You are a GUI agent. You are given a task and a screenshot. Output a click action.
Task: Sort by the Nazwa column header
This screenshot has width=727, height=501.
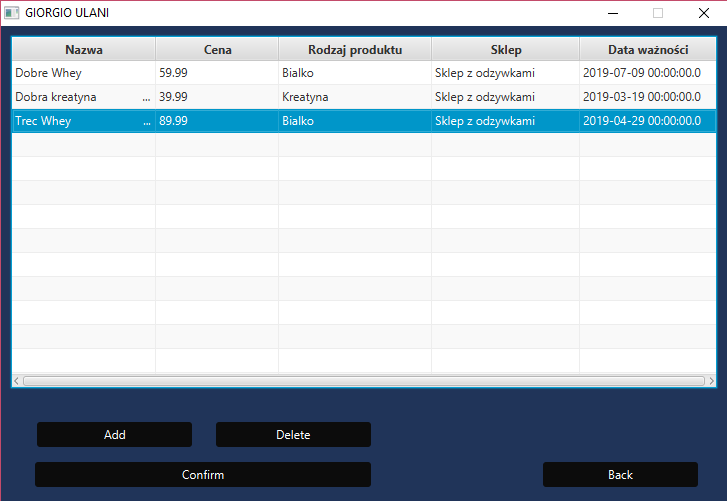[x=84, y=50]
